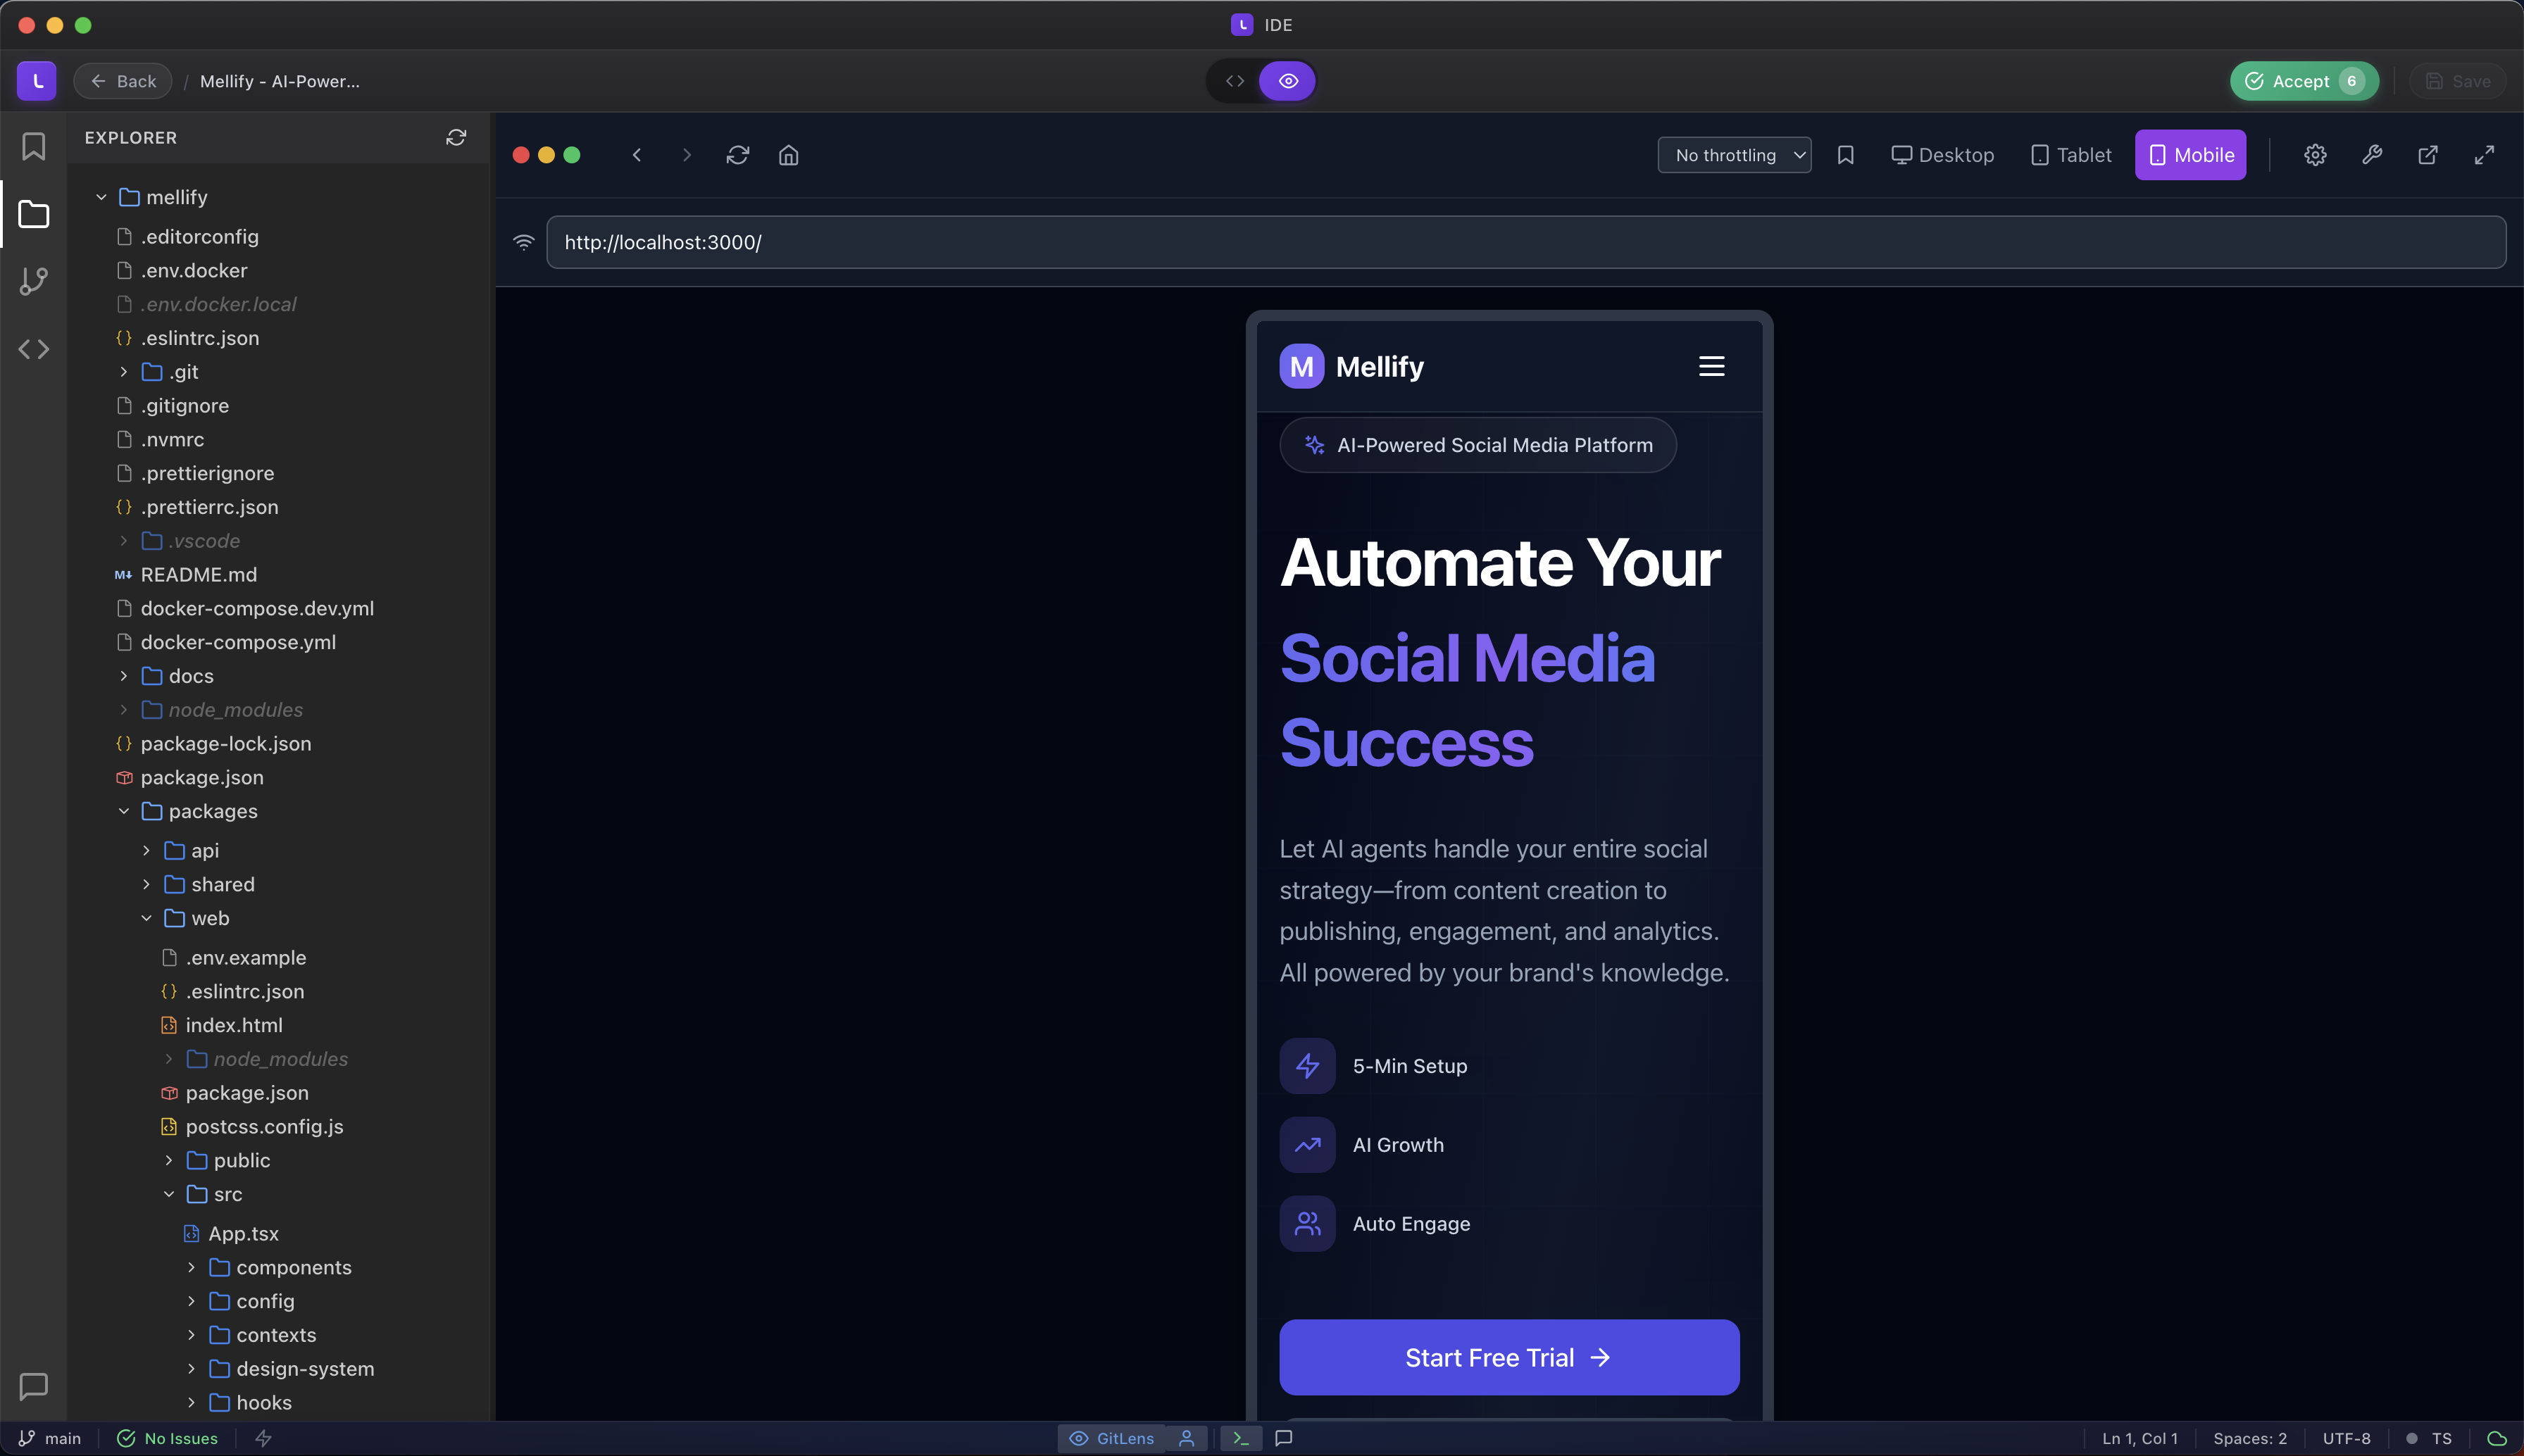Screen dimensions: 2524x1456
Task: Open preview settings gear
Action: (x=2315, y=155)
